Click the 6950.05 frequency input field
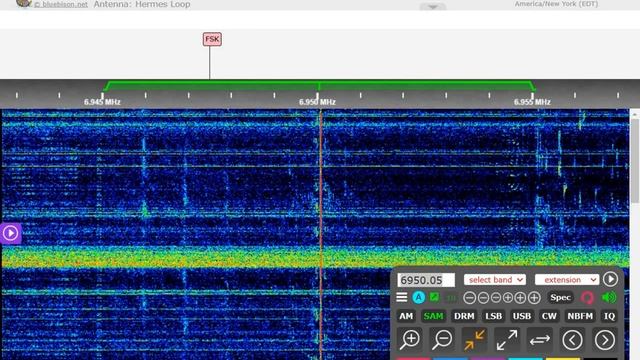Viewport: 640px width, 360px height. click(426, 280)
